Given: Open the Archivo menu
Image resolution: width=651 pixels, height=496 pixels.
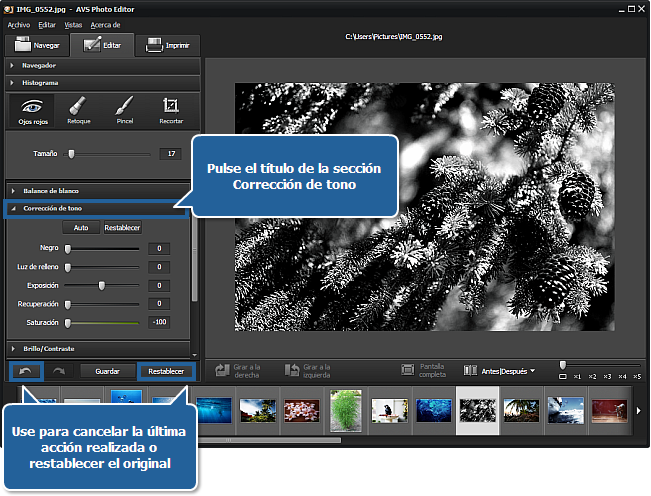Looking at the screenshot, I should tap(19, 23).
